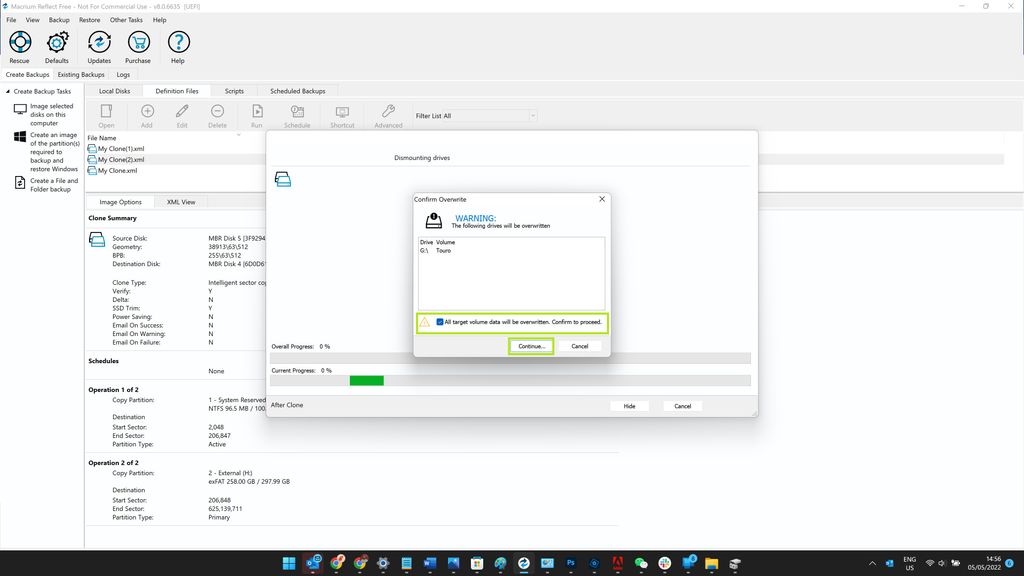Open the Defaults settings icon
Image resolution: width=1024 pixels, height=576 pixels.
(57, 45)
